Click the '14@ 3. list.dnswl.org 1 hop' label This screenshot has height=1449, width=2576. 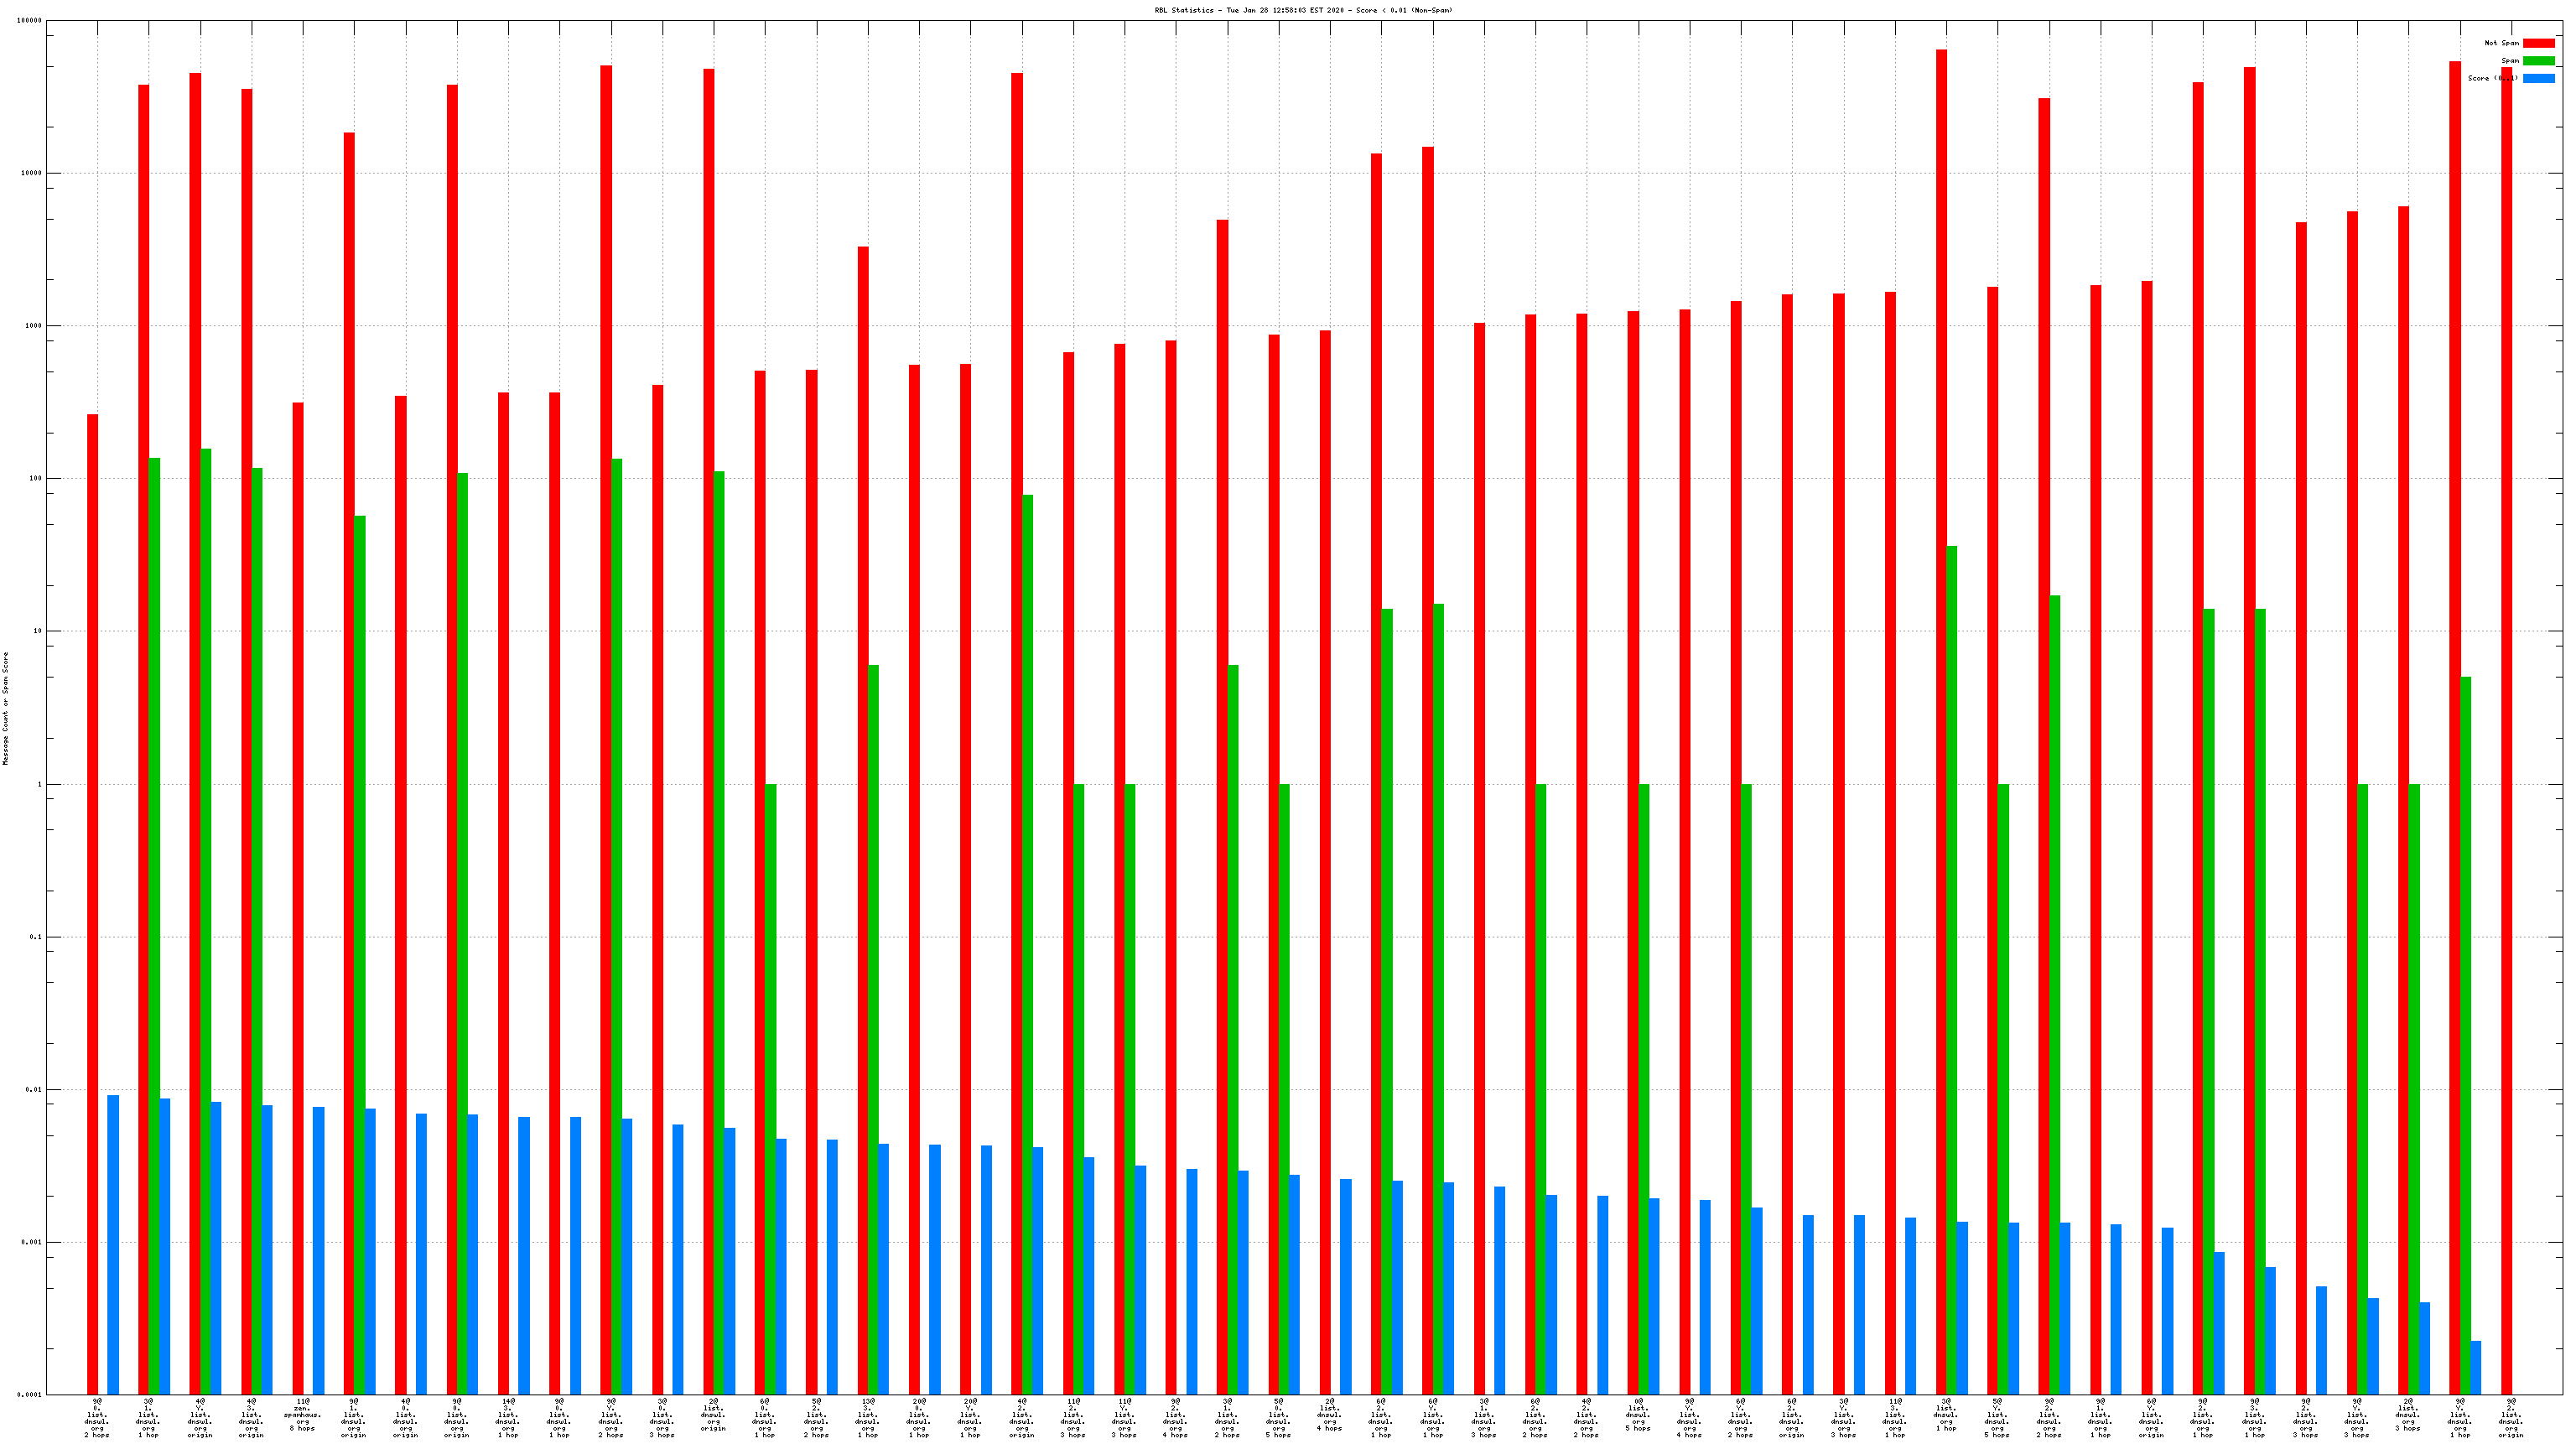click(x=508, y=1418)
